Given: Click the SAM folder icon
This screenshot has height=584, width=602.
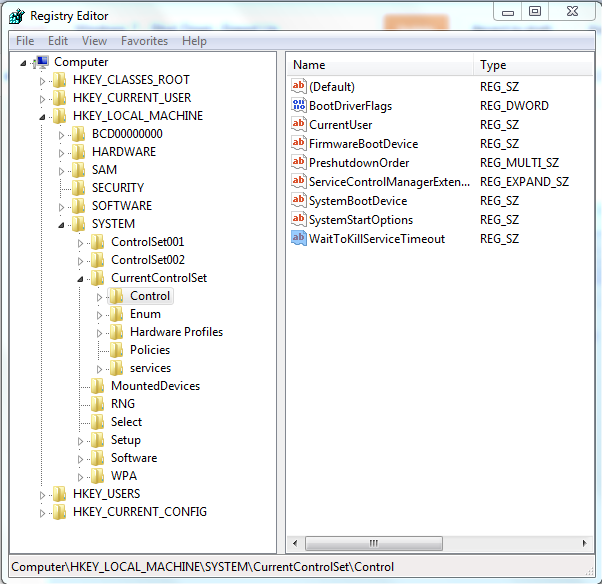Looking at the screenshot, I should click(79, 170).
